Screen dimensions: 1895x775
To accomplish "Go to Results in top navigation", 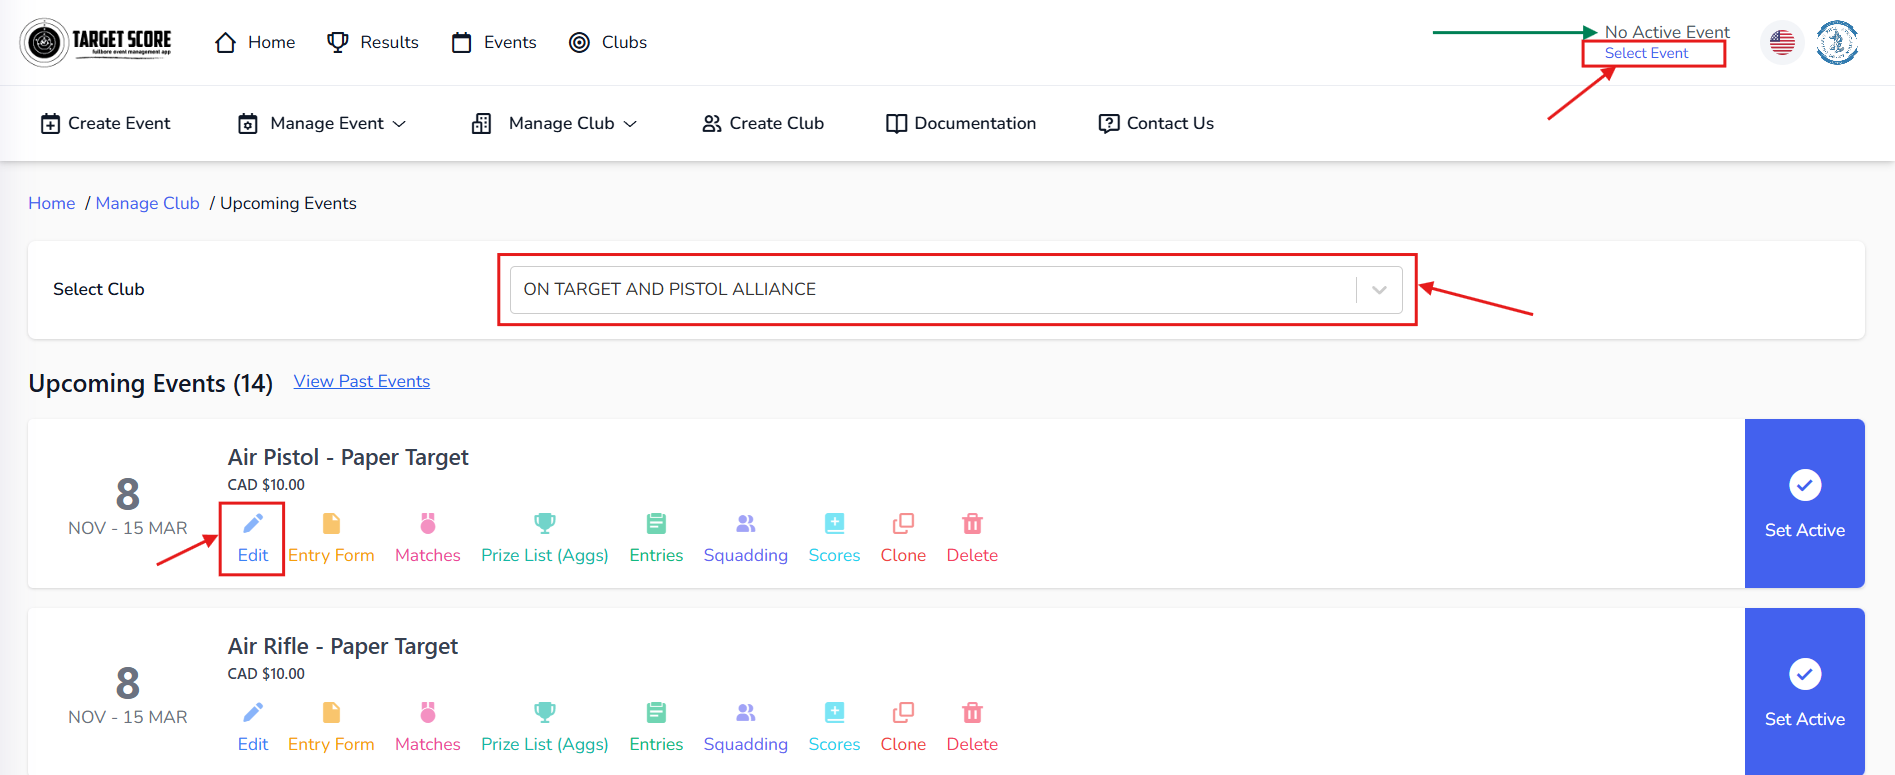I will [x=373, y=42].
